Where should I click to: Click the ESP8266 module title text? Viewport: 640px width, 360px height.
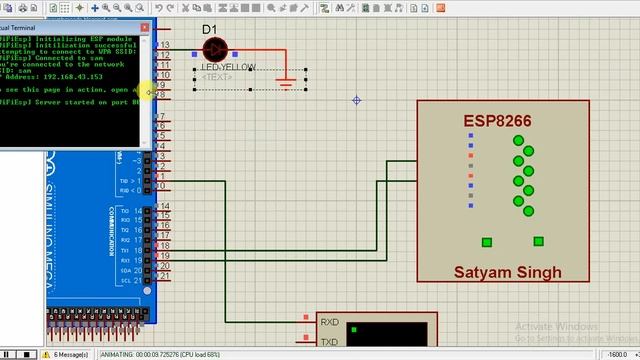coord(497,121)
